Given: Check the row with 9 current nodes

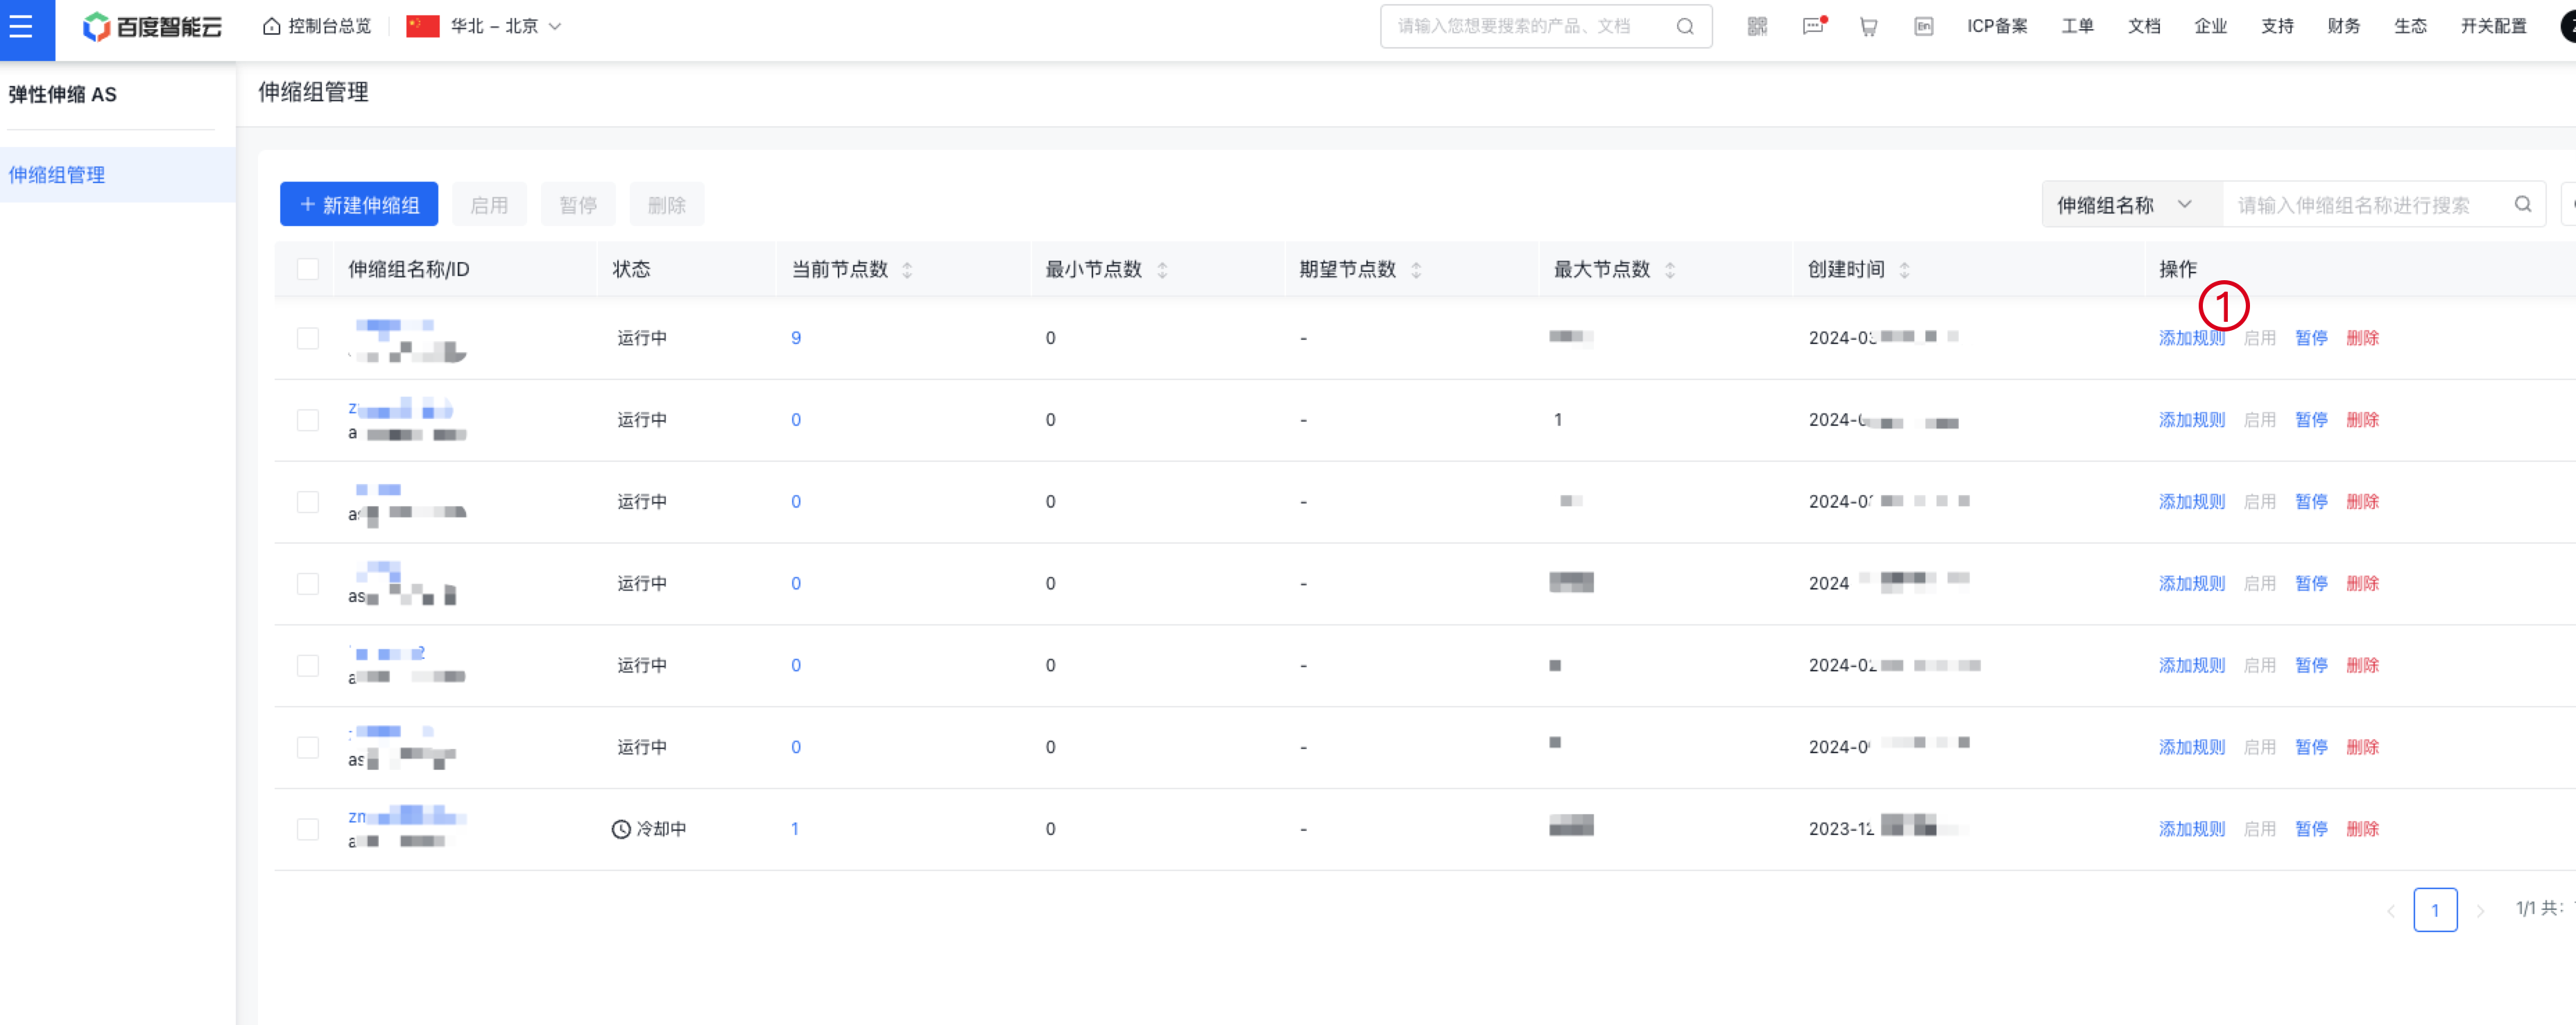Looking at the screenshot, I should tap(308, 339).
